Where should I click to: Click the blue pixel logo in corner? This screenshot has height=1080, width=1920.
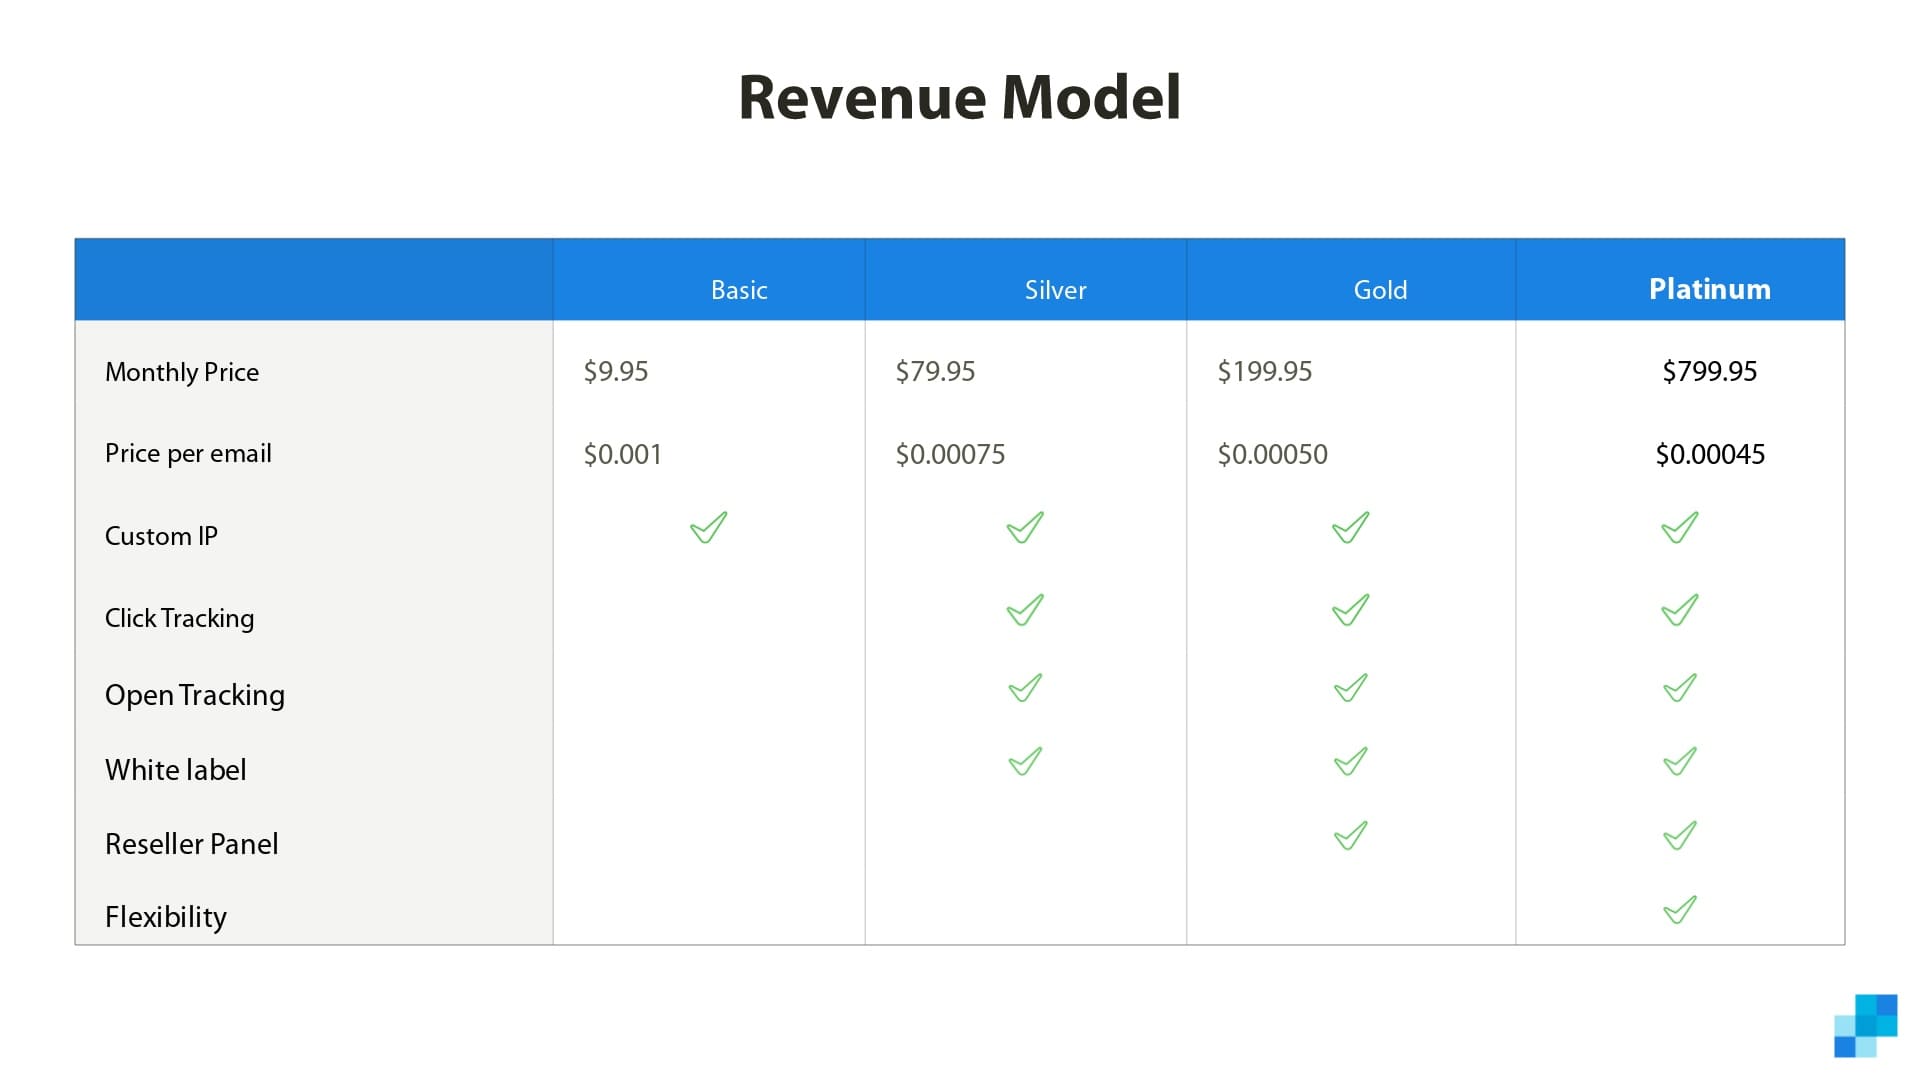pos(1865,1026)
